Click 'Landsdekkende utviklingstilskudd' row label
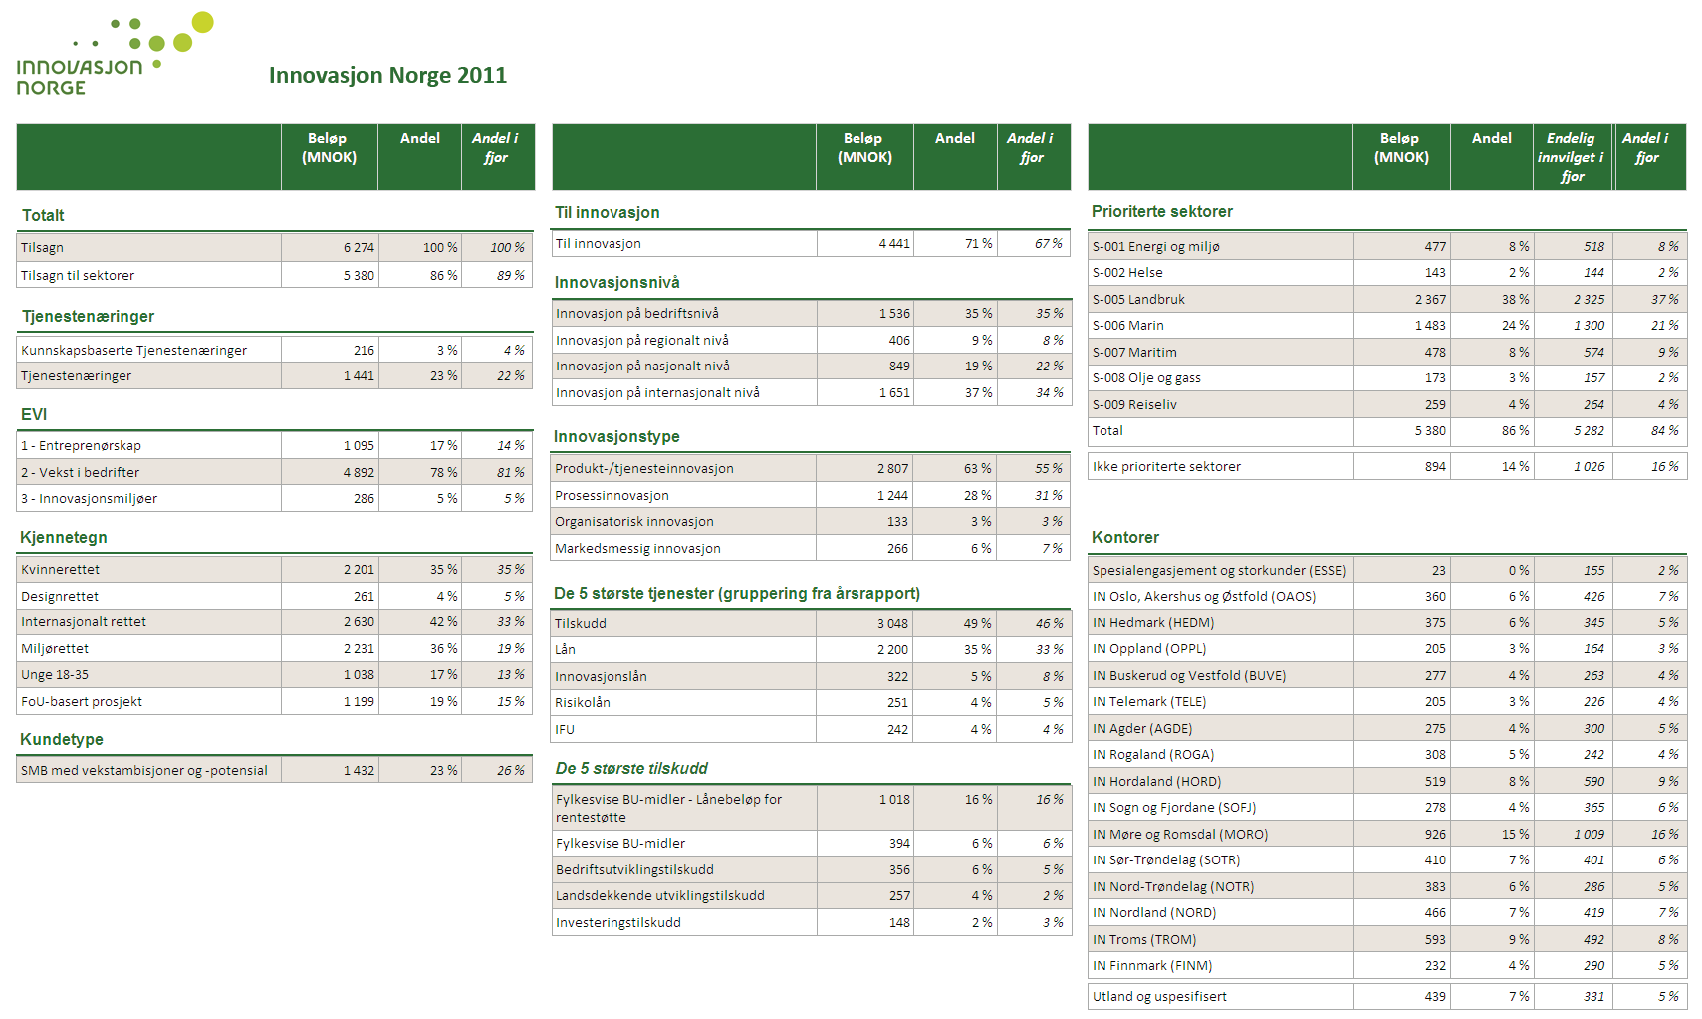 660,895
